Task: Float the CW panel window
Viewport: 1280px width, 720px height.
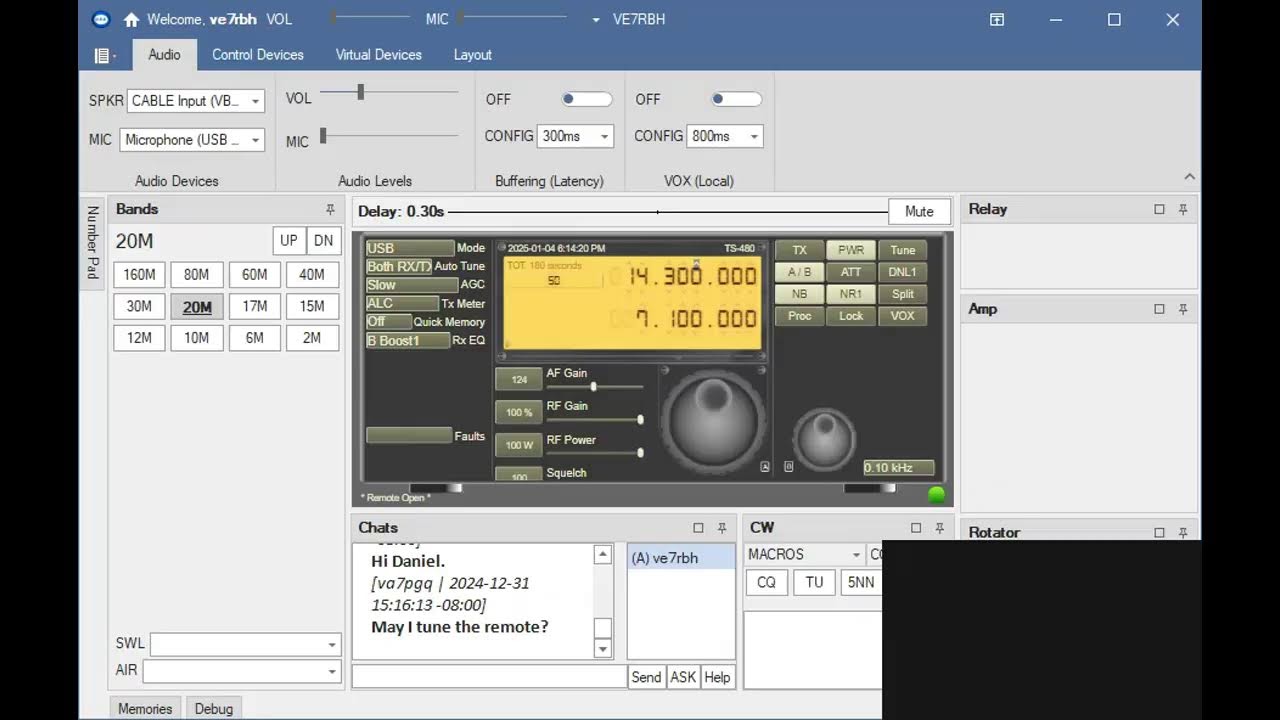Action: click(x=916, y=528)
